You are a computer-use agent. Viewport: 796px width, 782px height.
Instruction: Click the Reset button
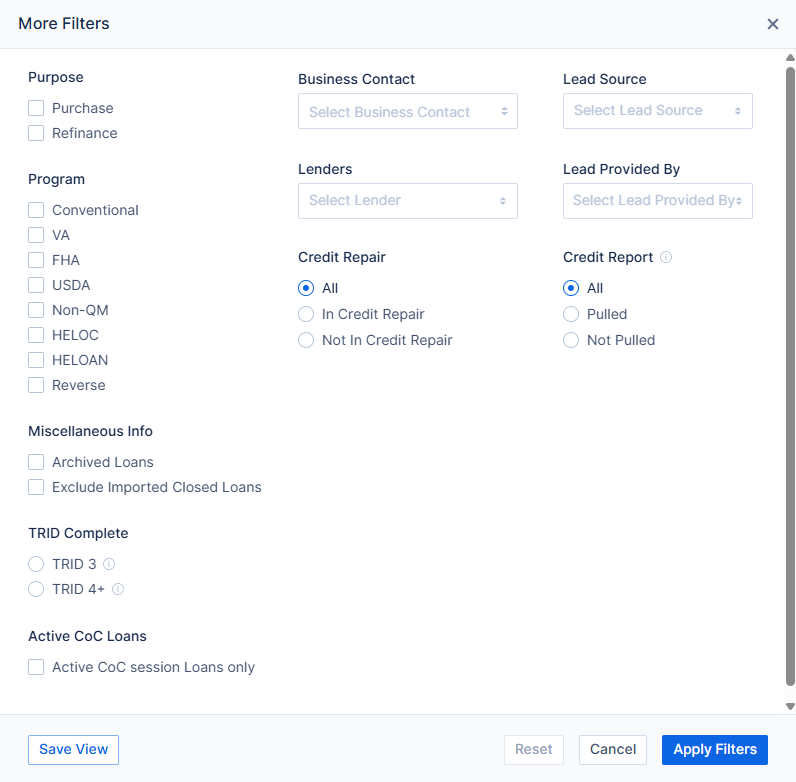(x=534, y=750)
